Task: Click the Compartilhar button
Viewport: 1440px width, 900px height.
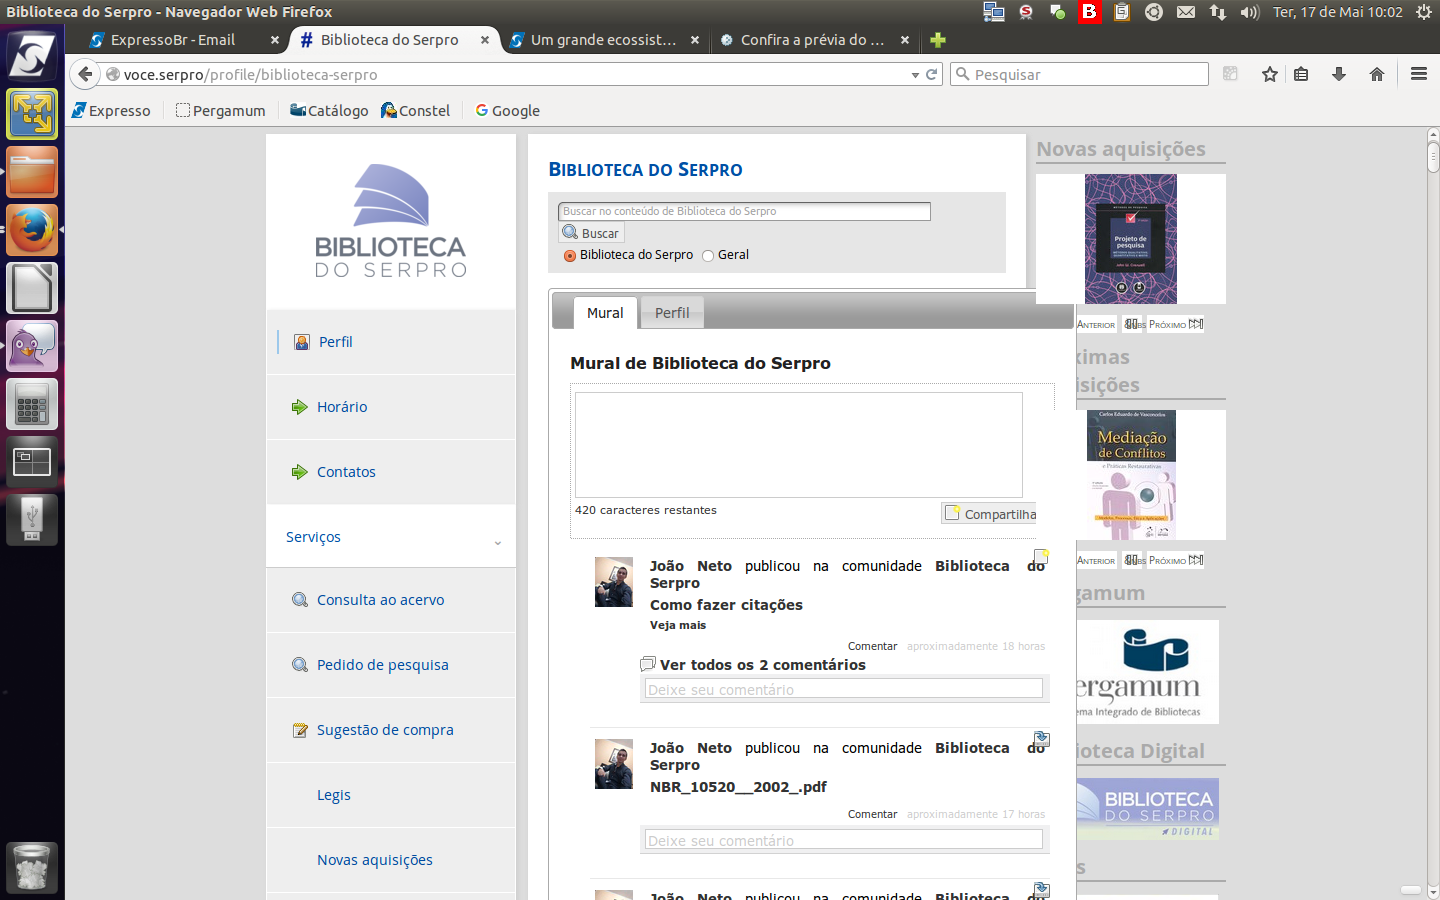Action: coord(990,513)
